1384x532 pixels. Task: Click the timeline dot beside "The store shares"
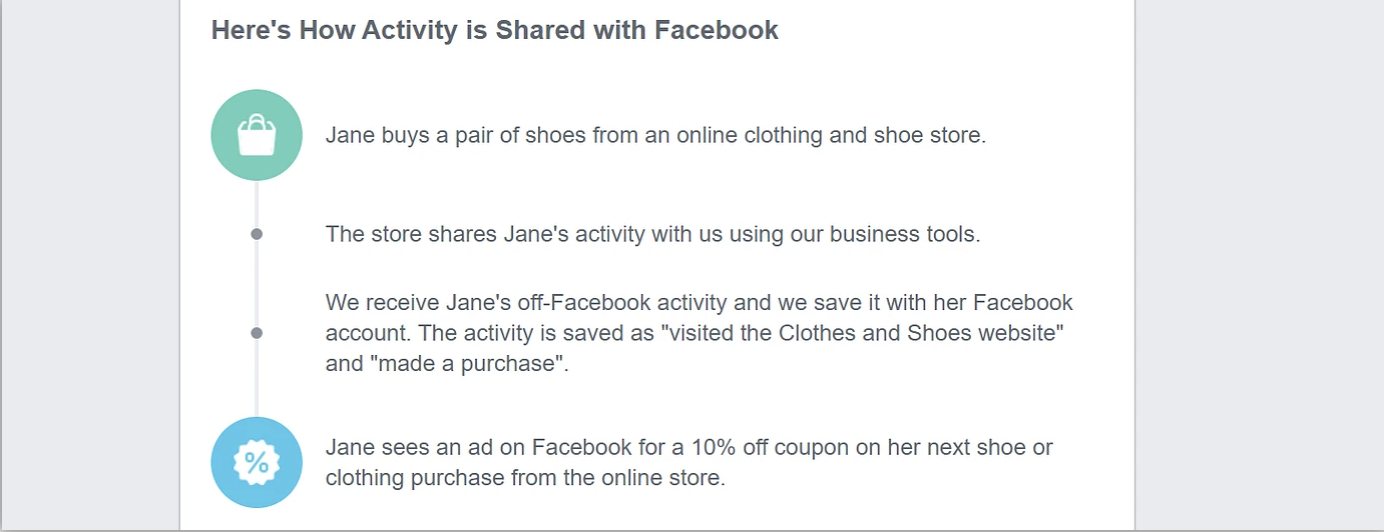pyautogui.click(x=256, y=234)
